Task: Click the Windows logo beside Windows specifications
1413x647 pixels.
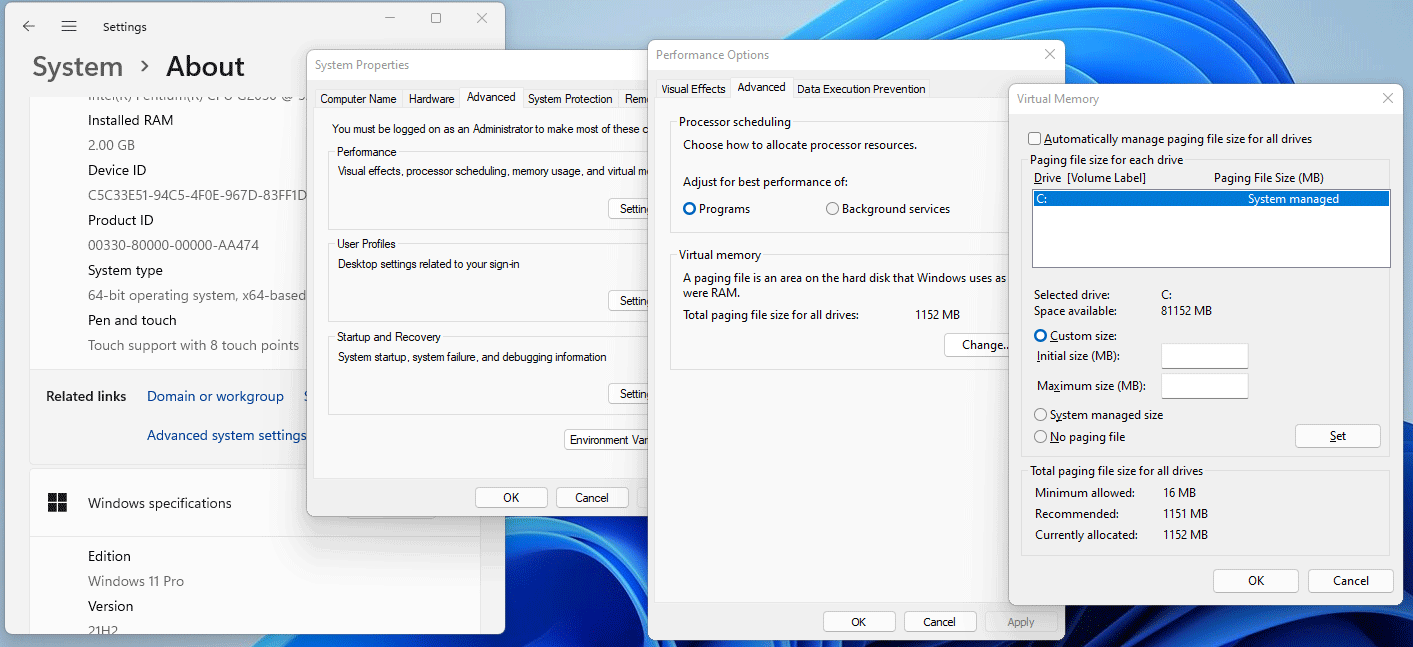Action: point(58,503)
